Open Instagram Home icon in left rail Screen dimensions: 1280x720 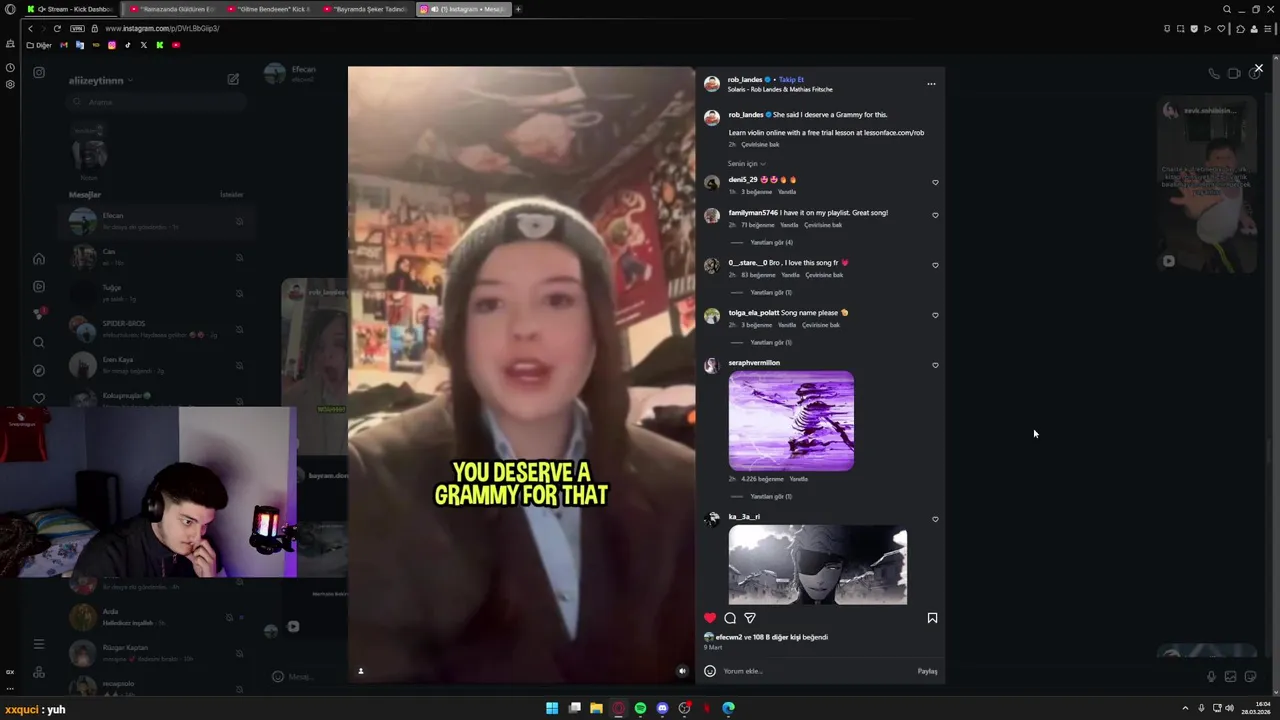(x=39, y=259)
